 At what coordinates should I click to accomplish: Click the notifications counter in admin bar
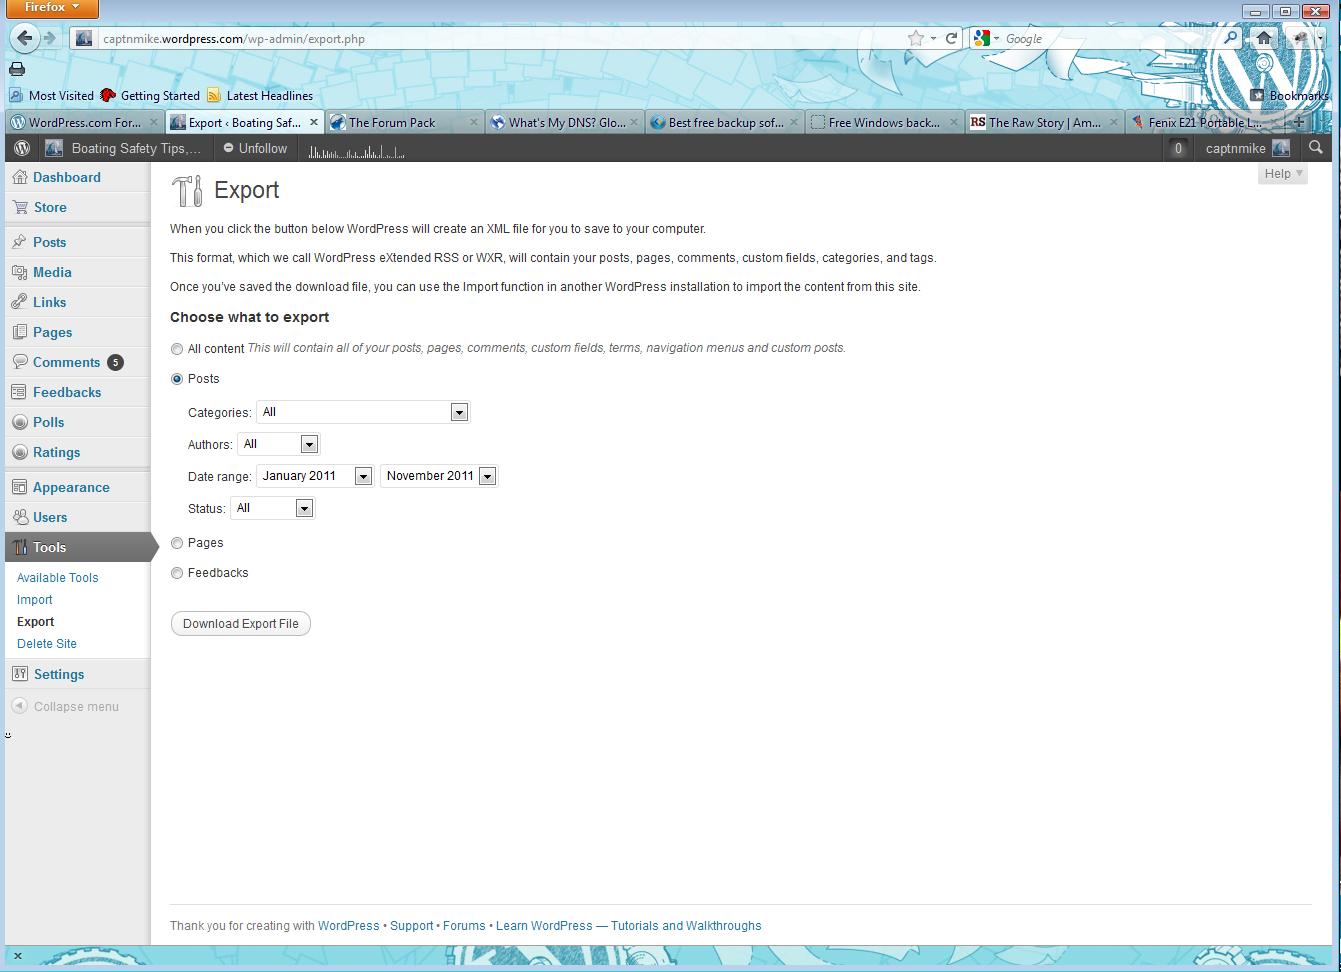(x=1178, y=148)
